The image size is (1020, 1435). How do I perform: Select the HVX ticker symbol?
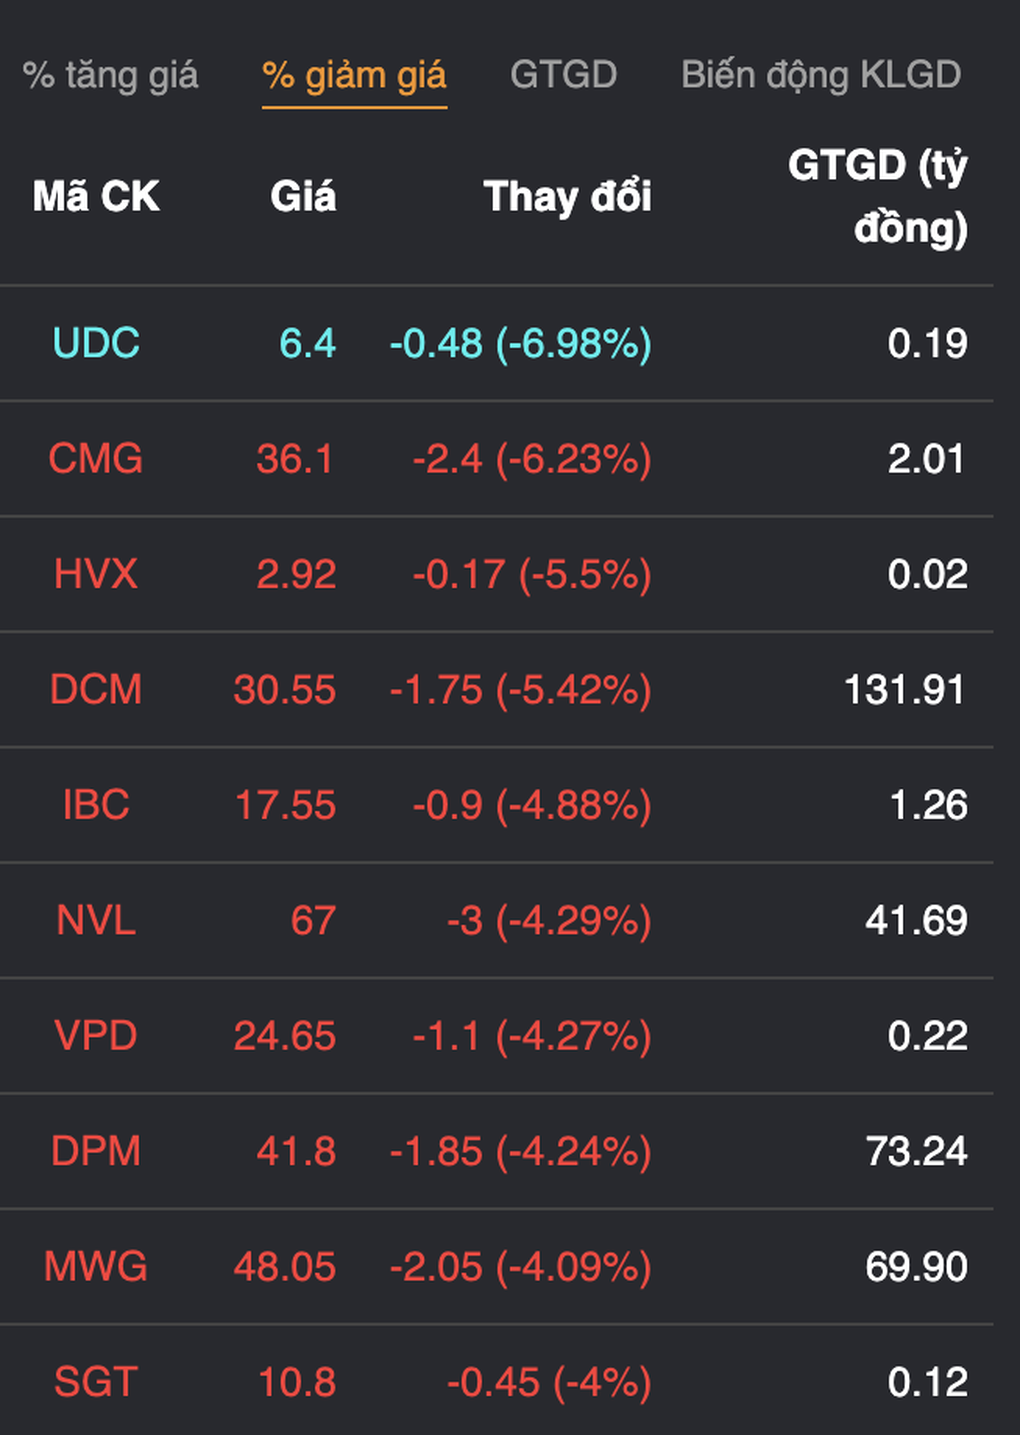pos(96,574)
